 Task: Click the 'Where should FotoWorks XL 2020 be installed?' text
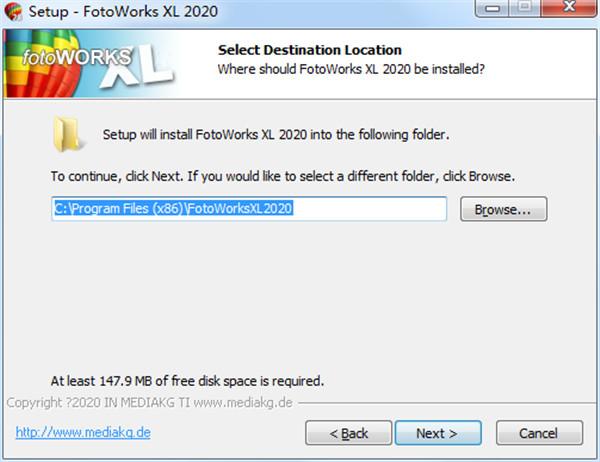[351, 69]
